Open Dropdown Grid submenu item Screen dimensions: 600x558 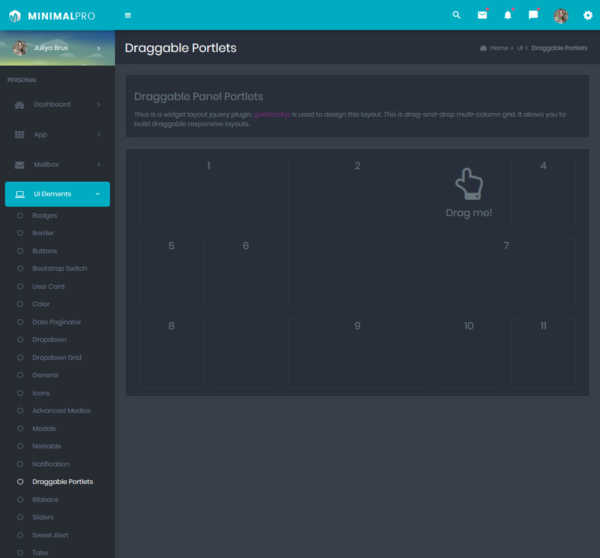[x=57, y=358]
